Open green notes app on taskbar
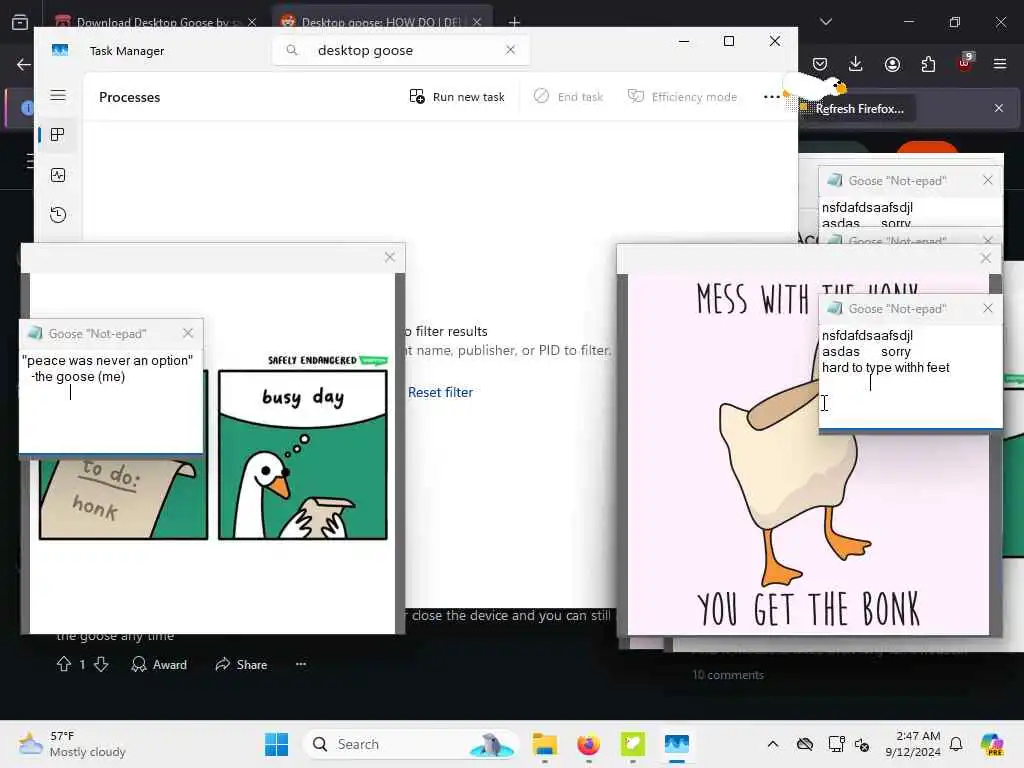This screenshot has height=768, width=1024. (x=632, y=744)
